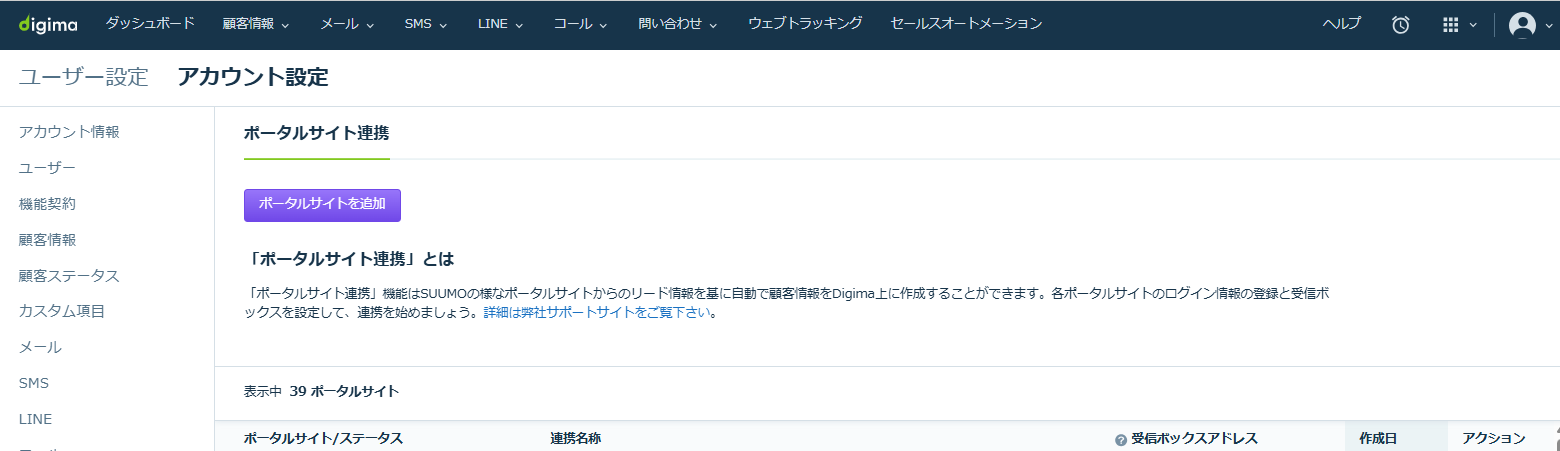Expand the 問い合わせ dropdown menu
Screen dimensions: 1560x451
[678, 23]
